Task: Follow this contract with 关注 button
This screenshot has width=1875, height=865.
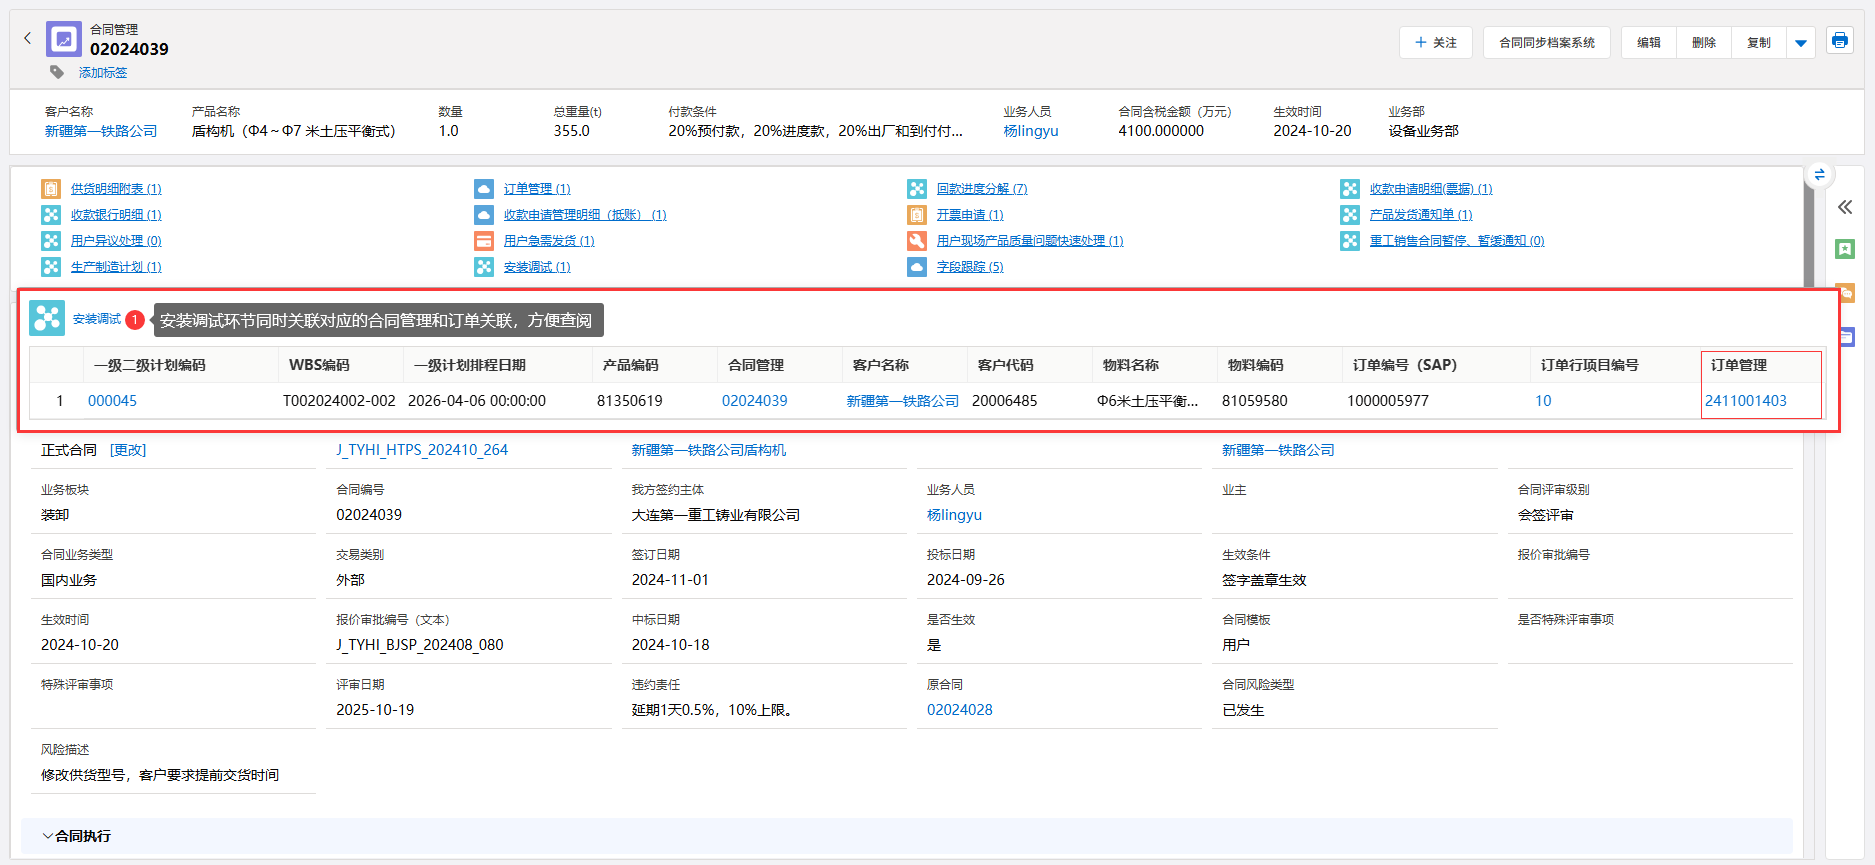Action: pyautogui.click(x=1435, y=43)
